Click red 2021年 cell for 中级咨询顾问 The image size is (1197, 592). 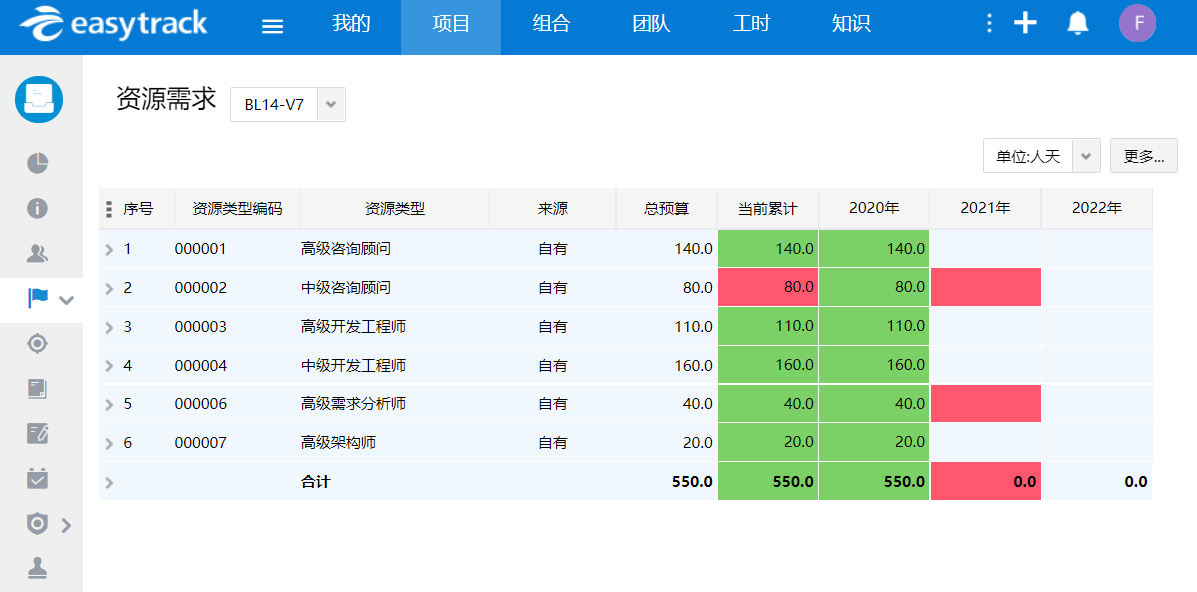tap(986, 287)
